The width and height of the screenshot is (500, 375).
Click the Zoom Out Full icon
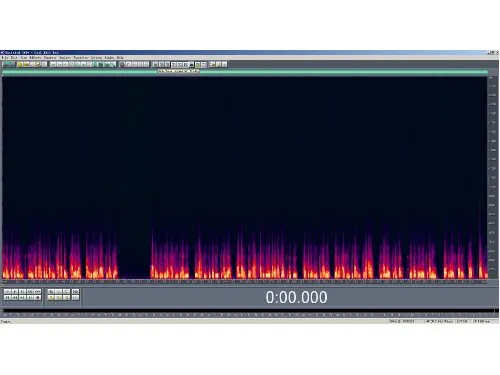pos(66,292)
